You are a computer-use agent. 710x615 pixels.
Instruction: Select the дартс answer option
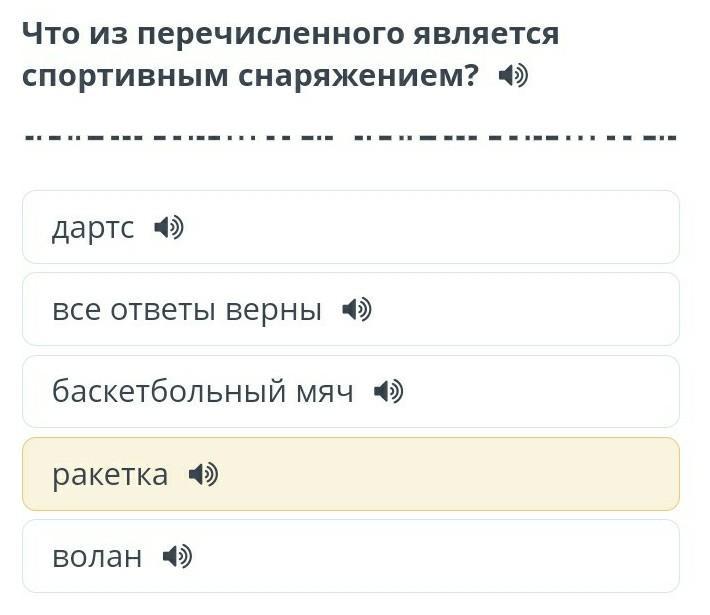pos(351,227)
